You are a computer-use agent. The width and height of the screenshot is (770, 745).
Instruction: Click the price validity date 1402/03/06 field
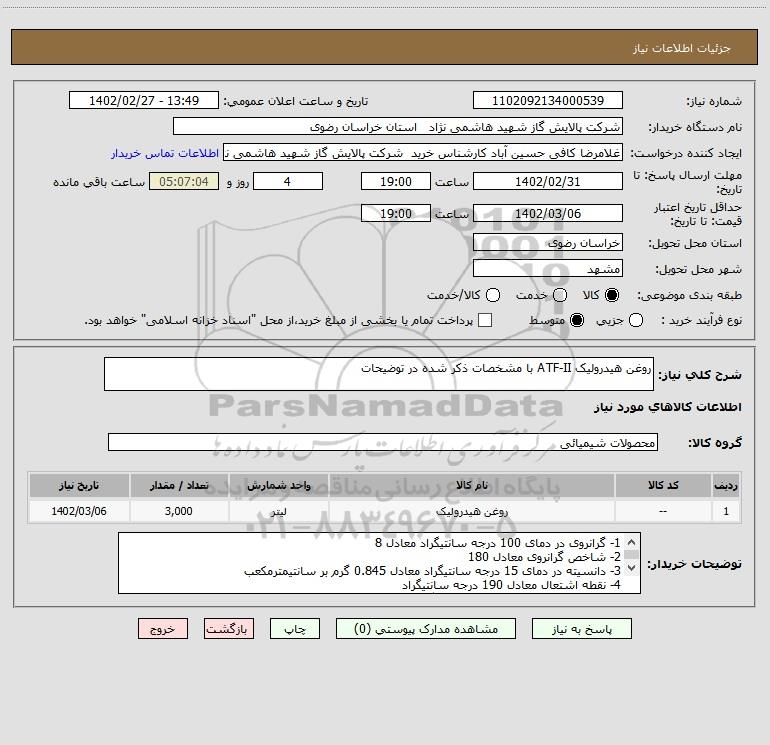[x=548, y=213]
